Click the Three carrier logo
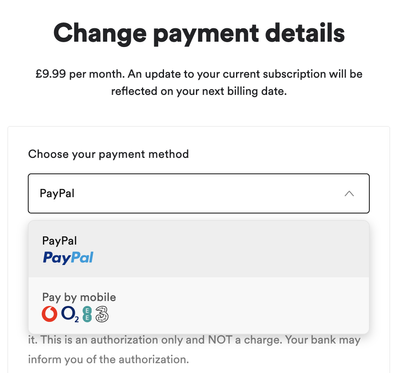Screen dimensions: 400x373 click(x=102, y=314)
